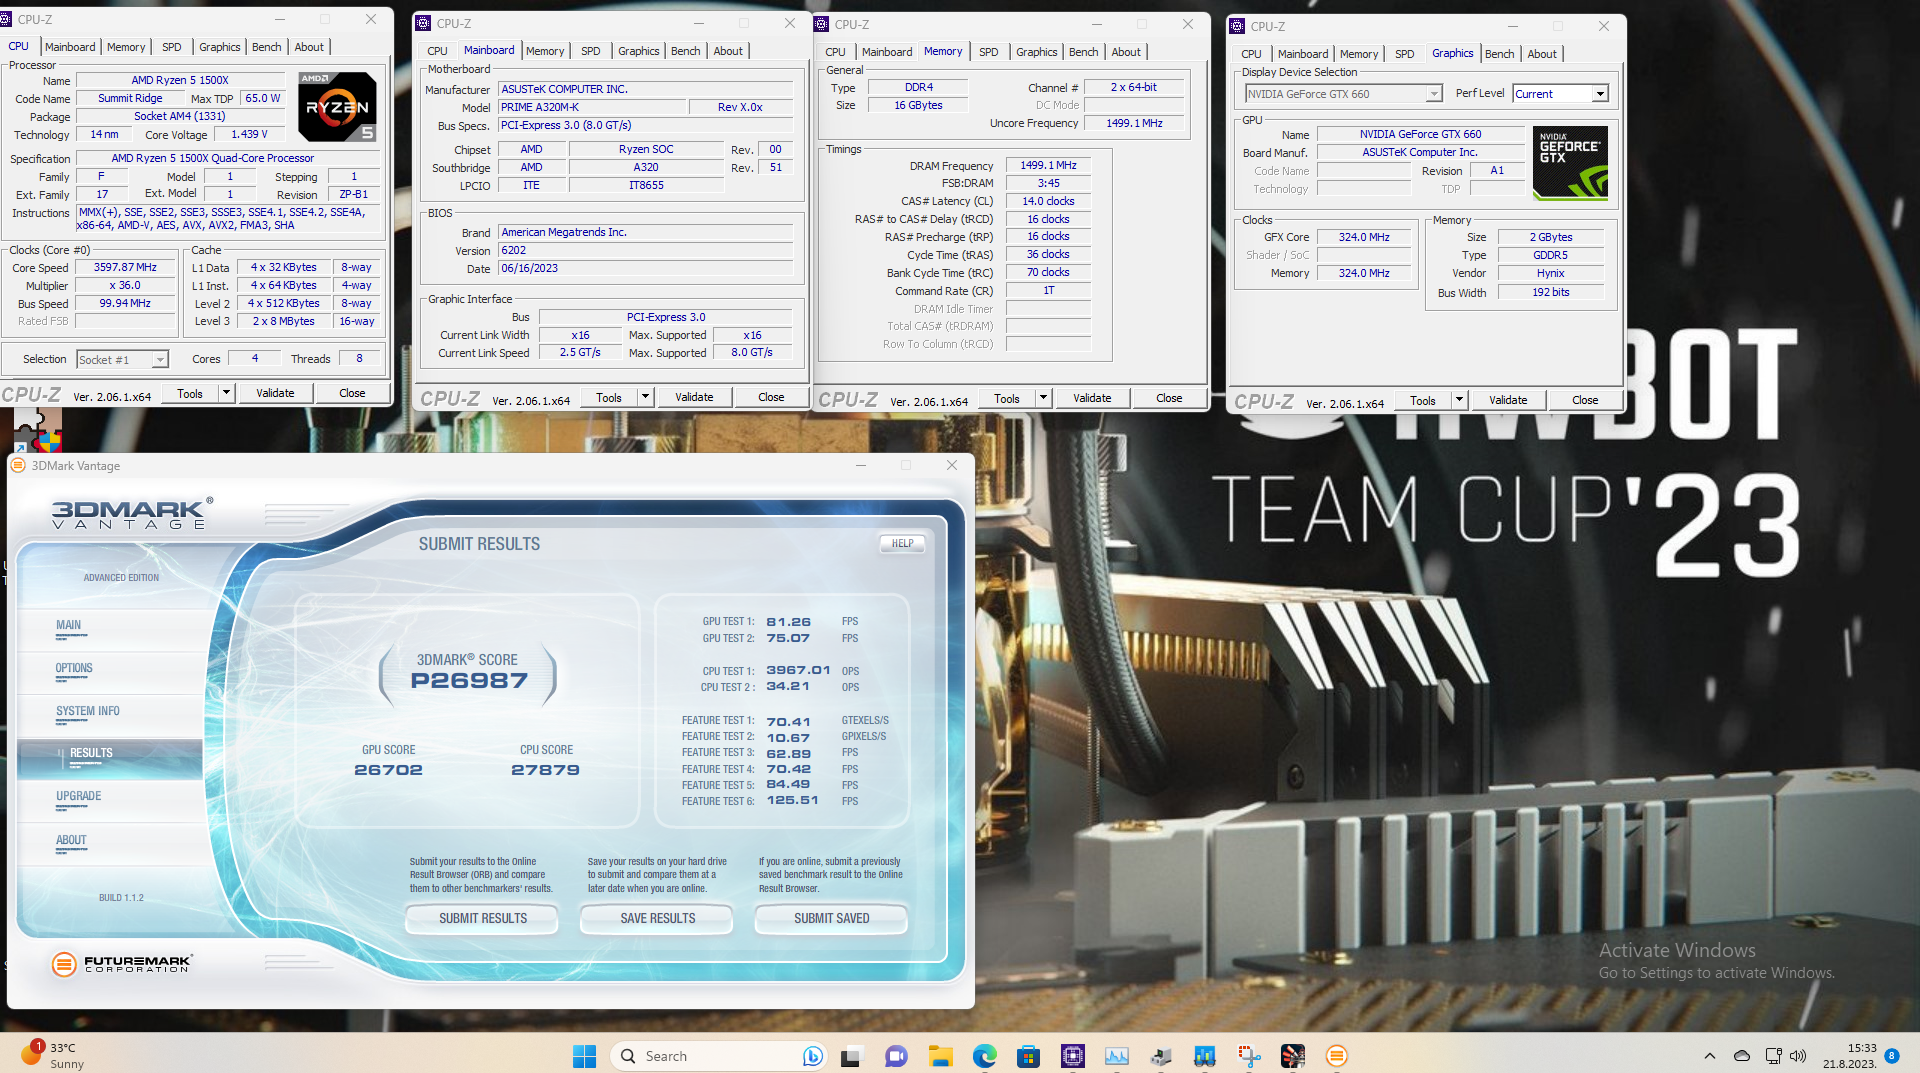1920x1073 pixels.
Task: Select the Graphics tab in first CPU-Z window
Action: pos(219,47)
